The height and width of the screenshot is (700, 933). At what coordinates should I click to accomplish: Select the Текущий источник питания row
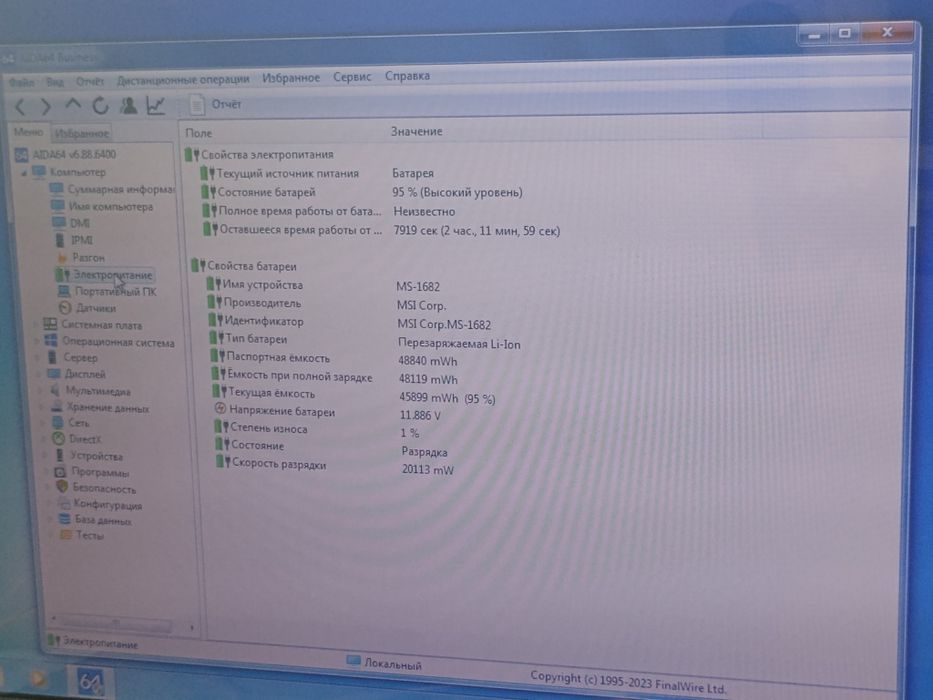coord(318,173)
